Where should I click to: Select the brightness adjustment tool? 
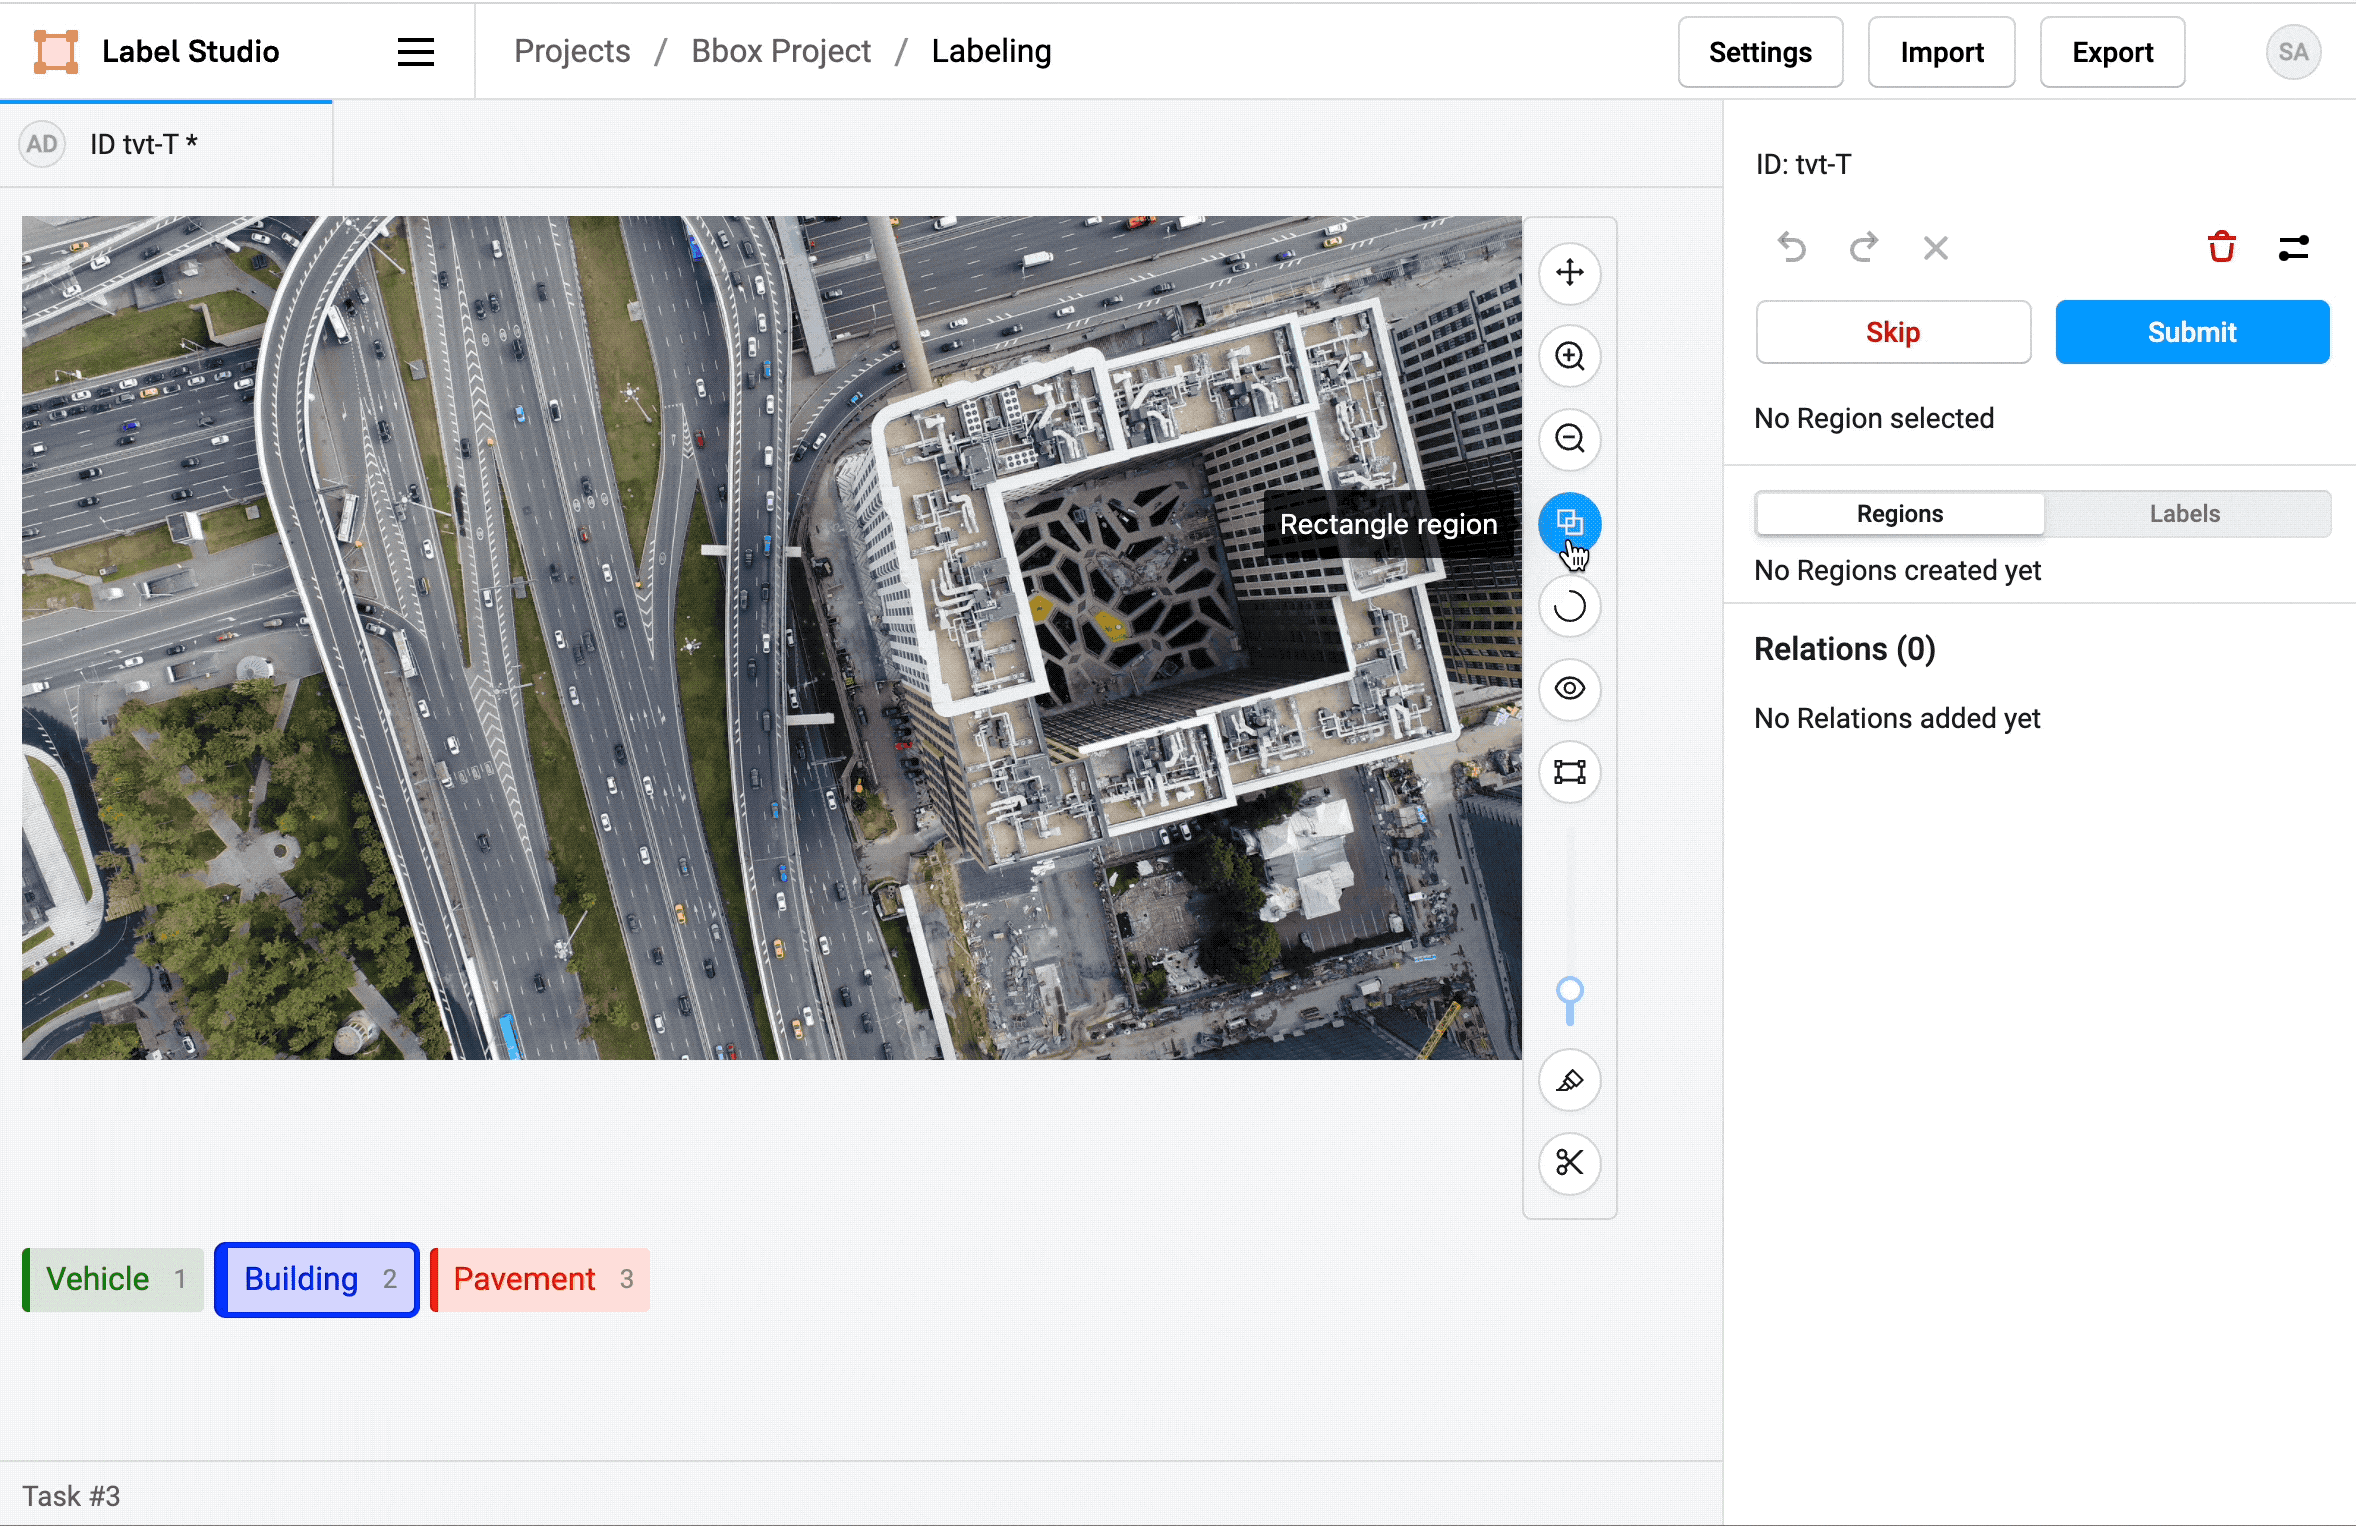click(1569, 1081)
